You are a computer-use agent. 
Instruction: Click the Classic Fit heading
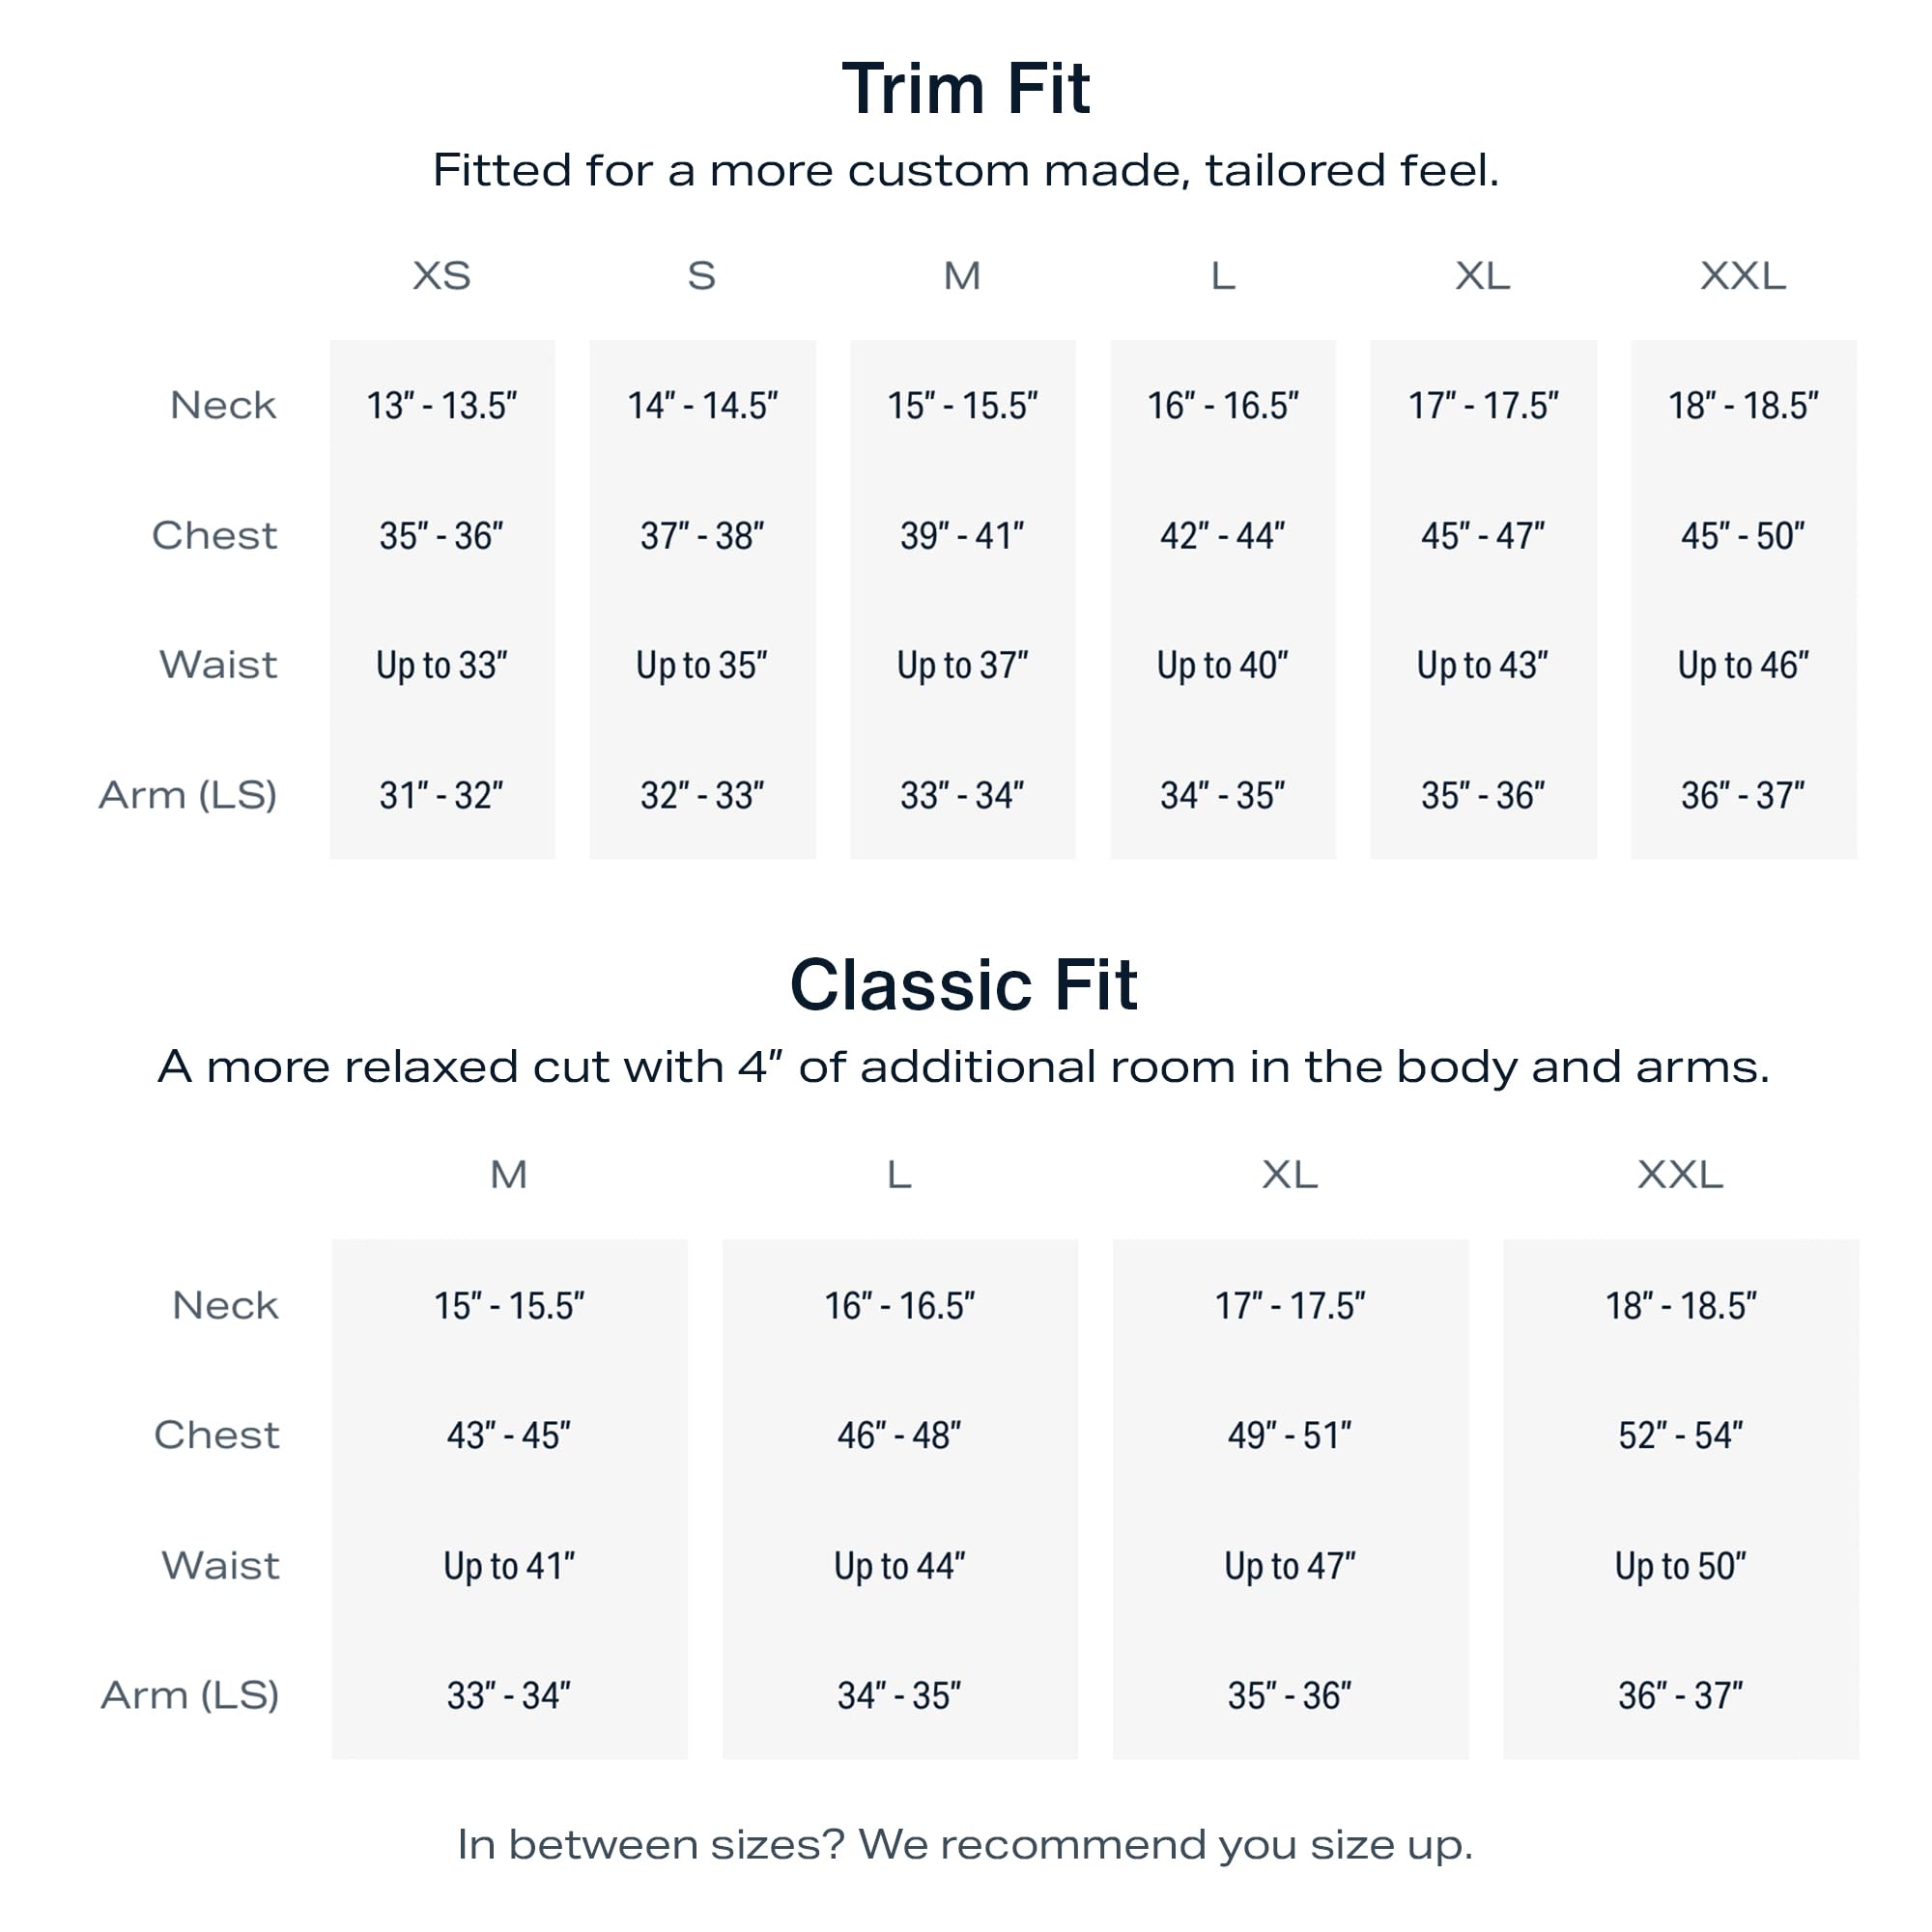(963, 985)
